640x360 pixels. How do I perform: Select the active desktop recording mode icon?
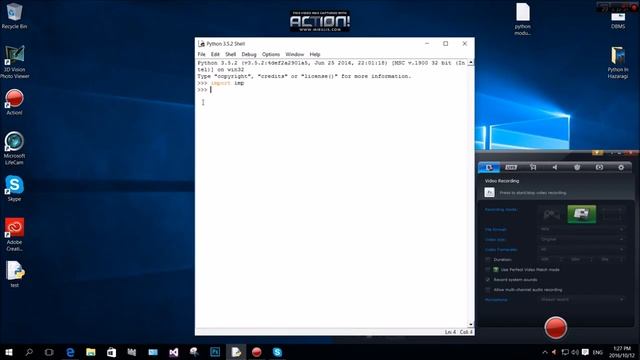(x=582, y=214)
